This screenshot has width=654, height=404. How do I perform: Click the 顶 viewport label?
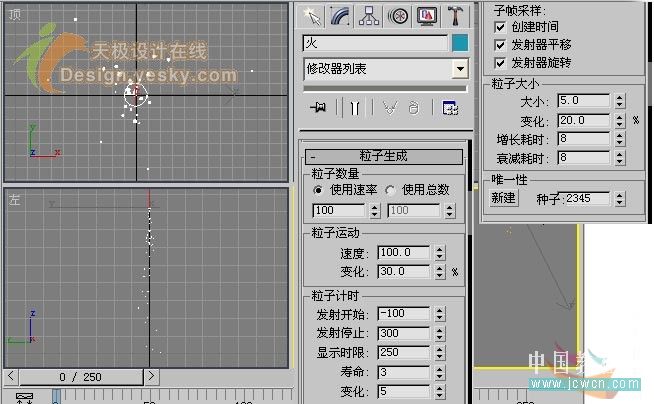pyautogui.click(x=15, y=15)
